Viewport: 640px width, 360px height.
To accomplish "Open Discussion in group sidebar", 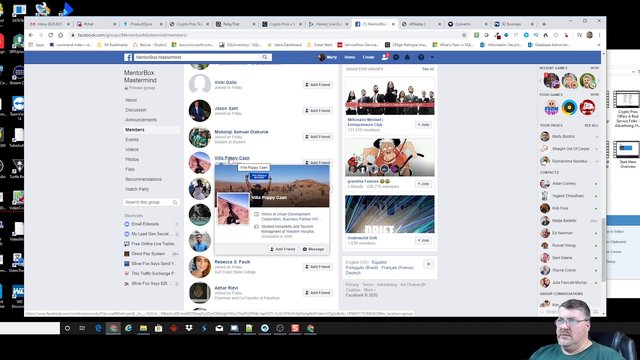I will tap(136, 110).
